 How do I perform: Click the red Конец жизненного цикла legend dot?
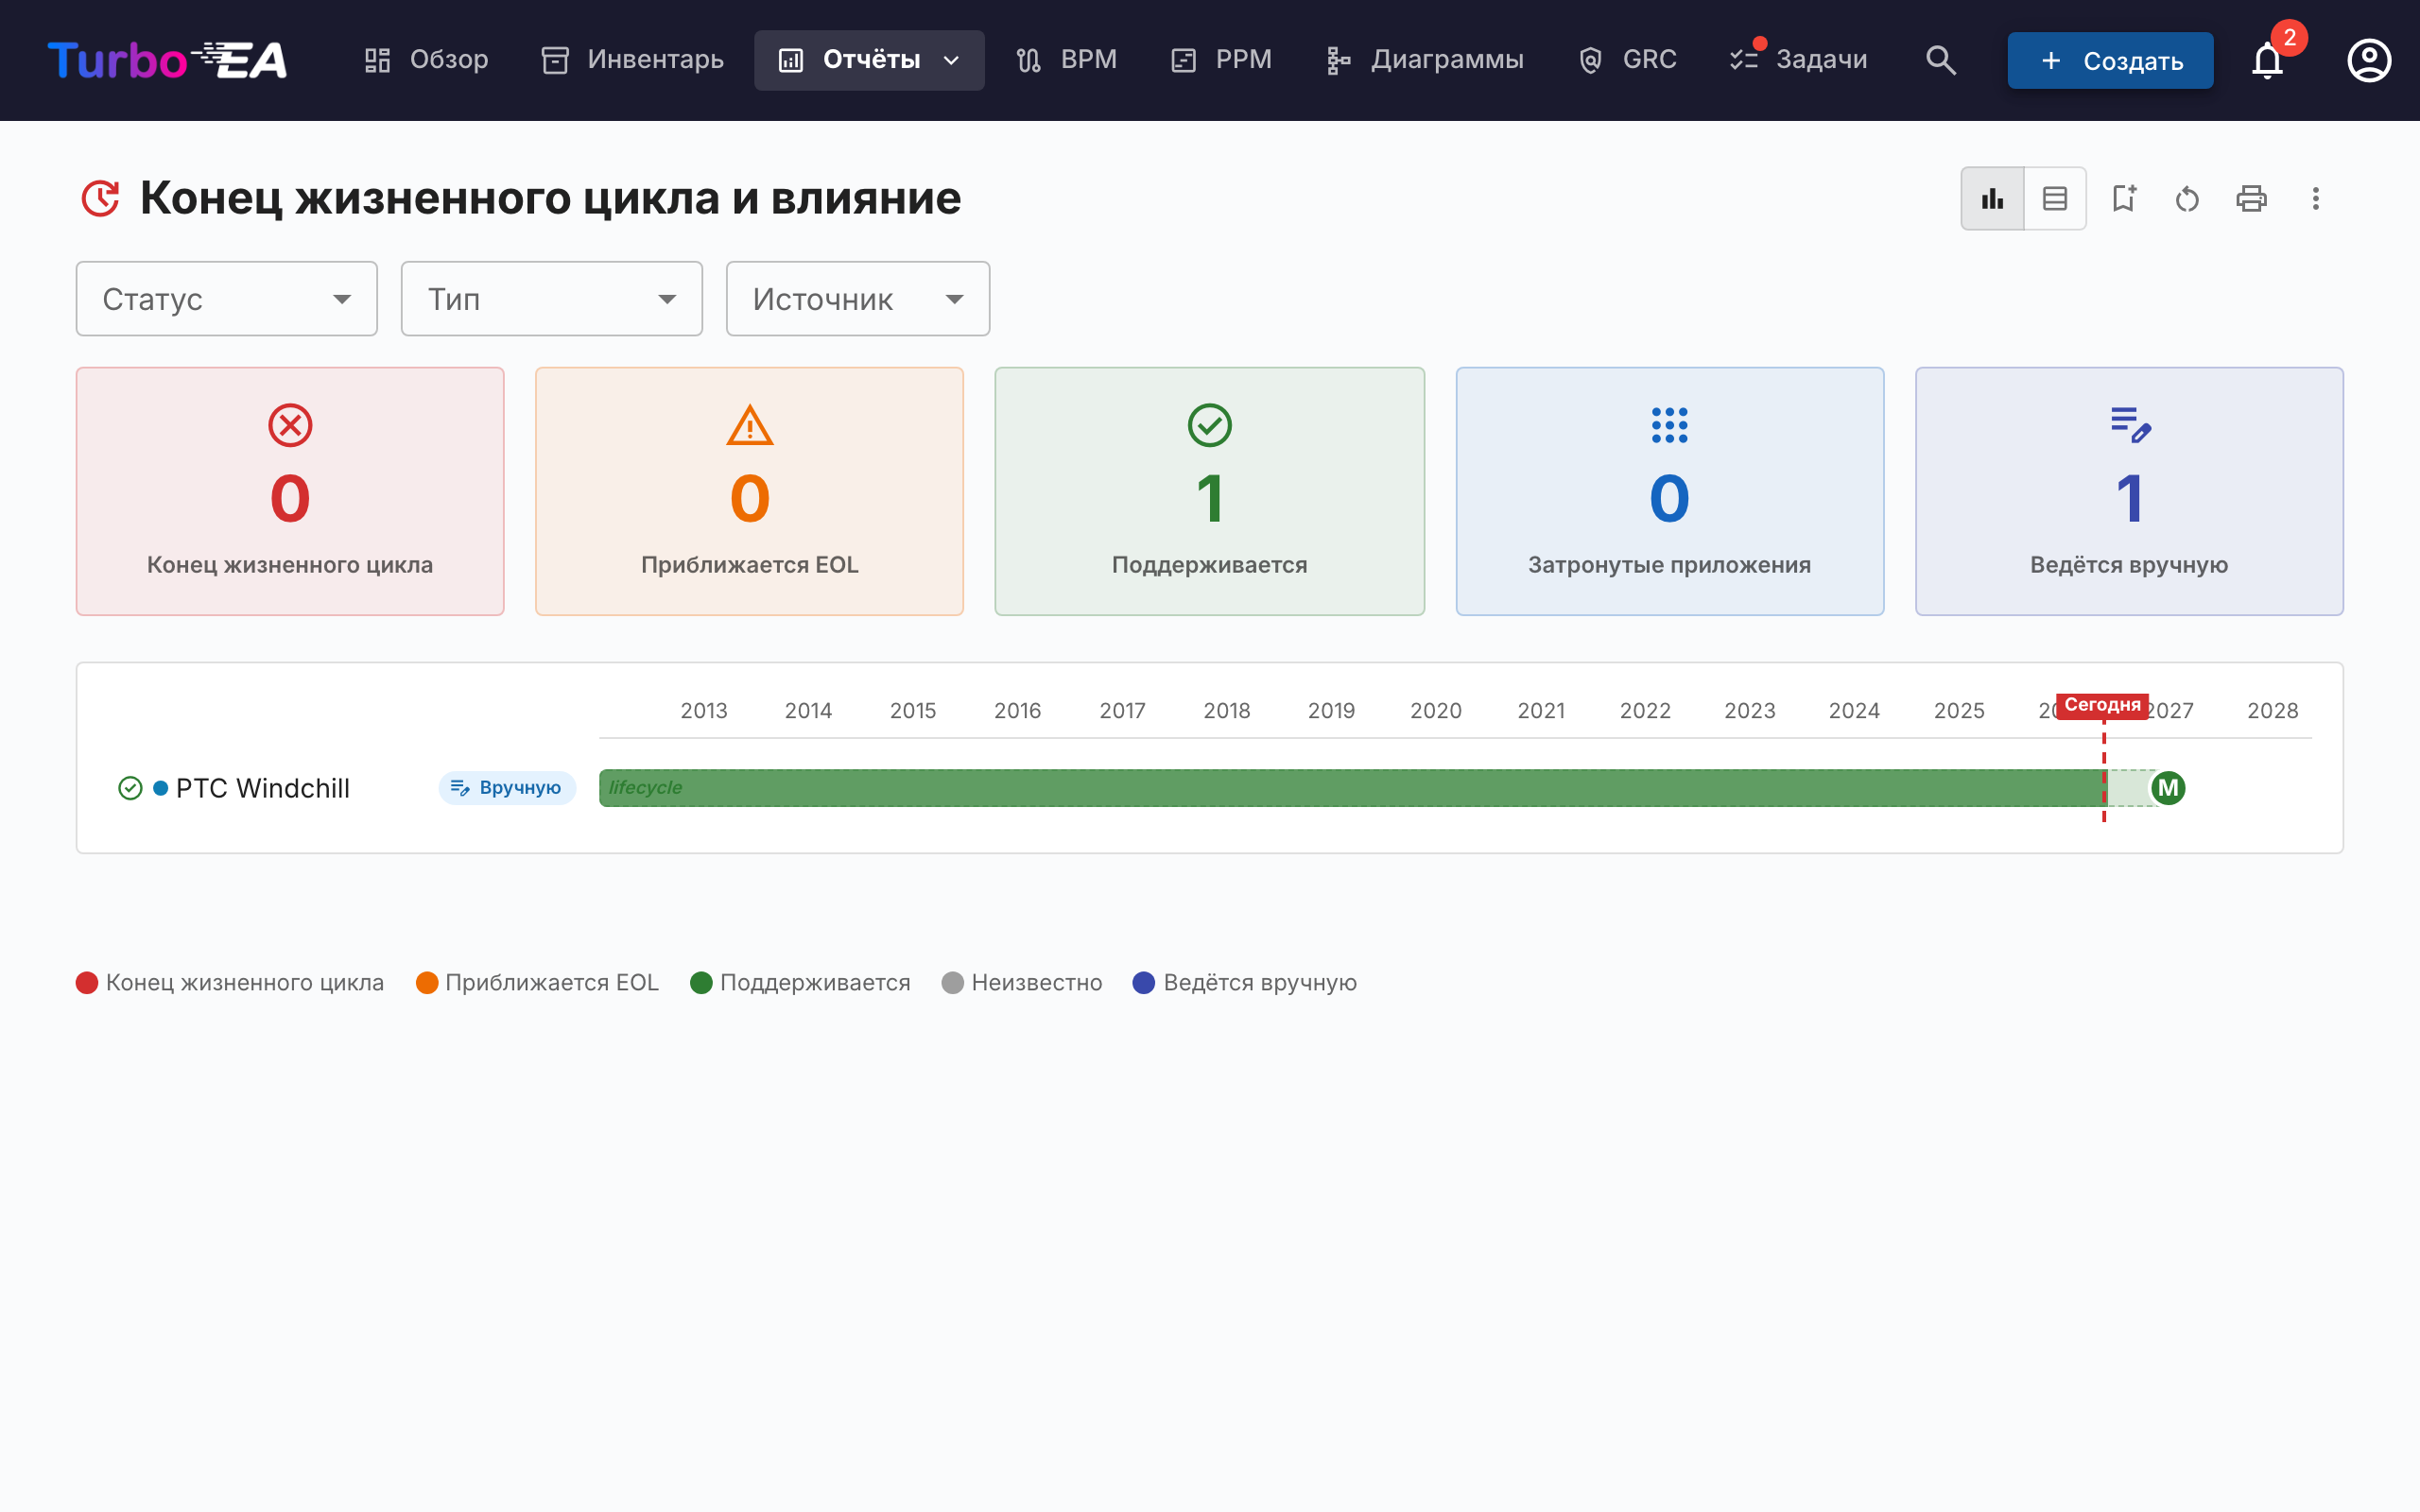pos(87,983)
